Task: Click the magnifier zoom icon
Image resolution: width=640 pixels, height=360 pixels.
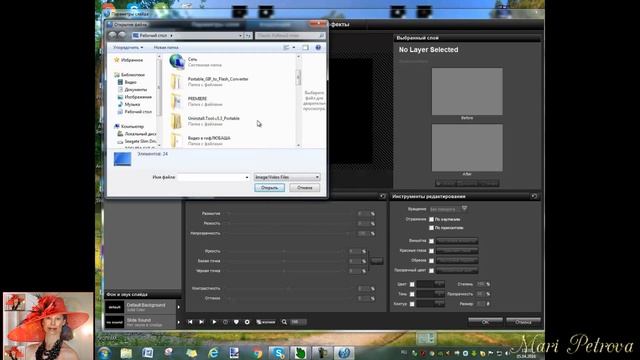Action: [284, 322]
